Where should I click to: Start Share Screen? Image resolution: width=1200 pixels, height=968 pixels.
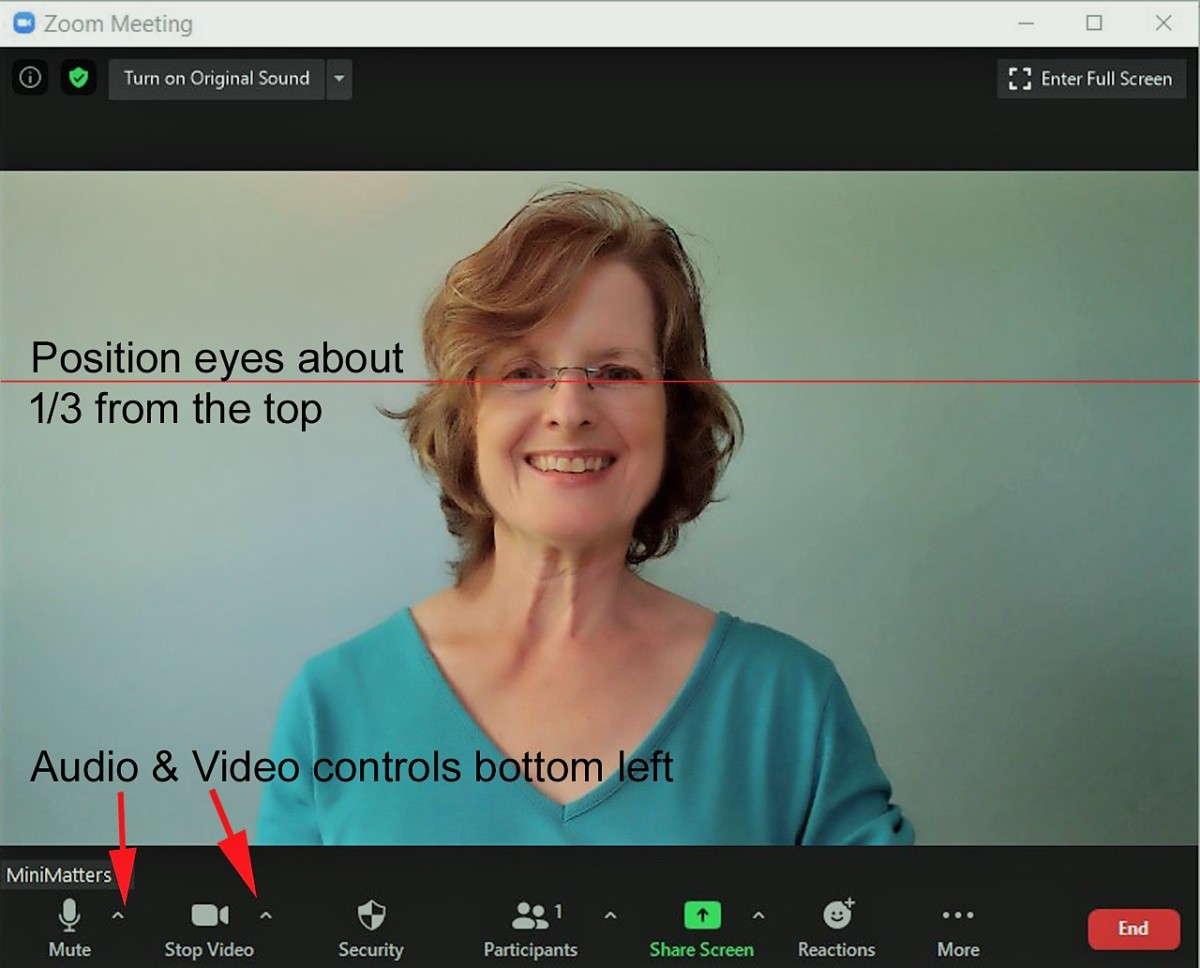[x=701, y=925]
